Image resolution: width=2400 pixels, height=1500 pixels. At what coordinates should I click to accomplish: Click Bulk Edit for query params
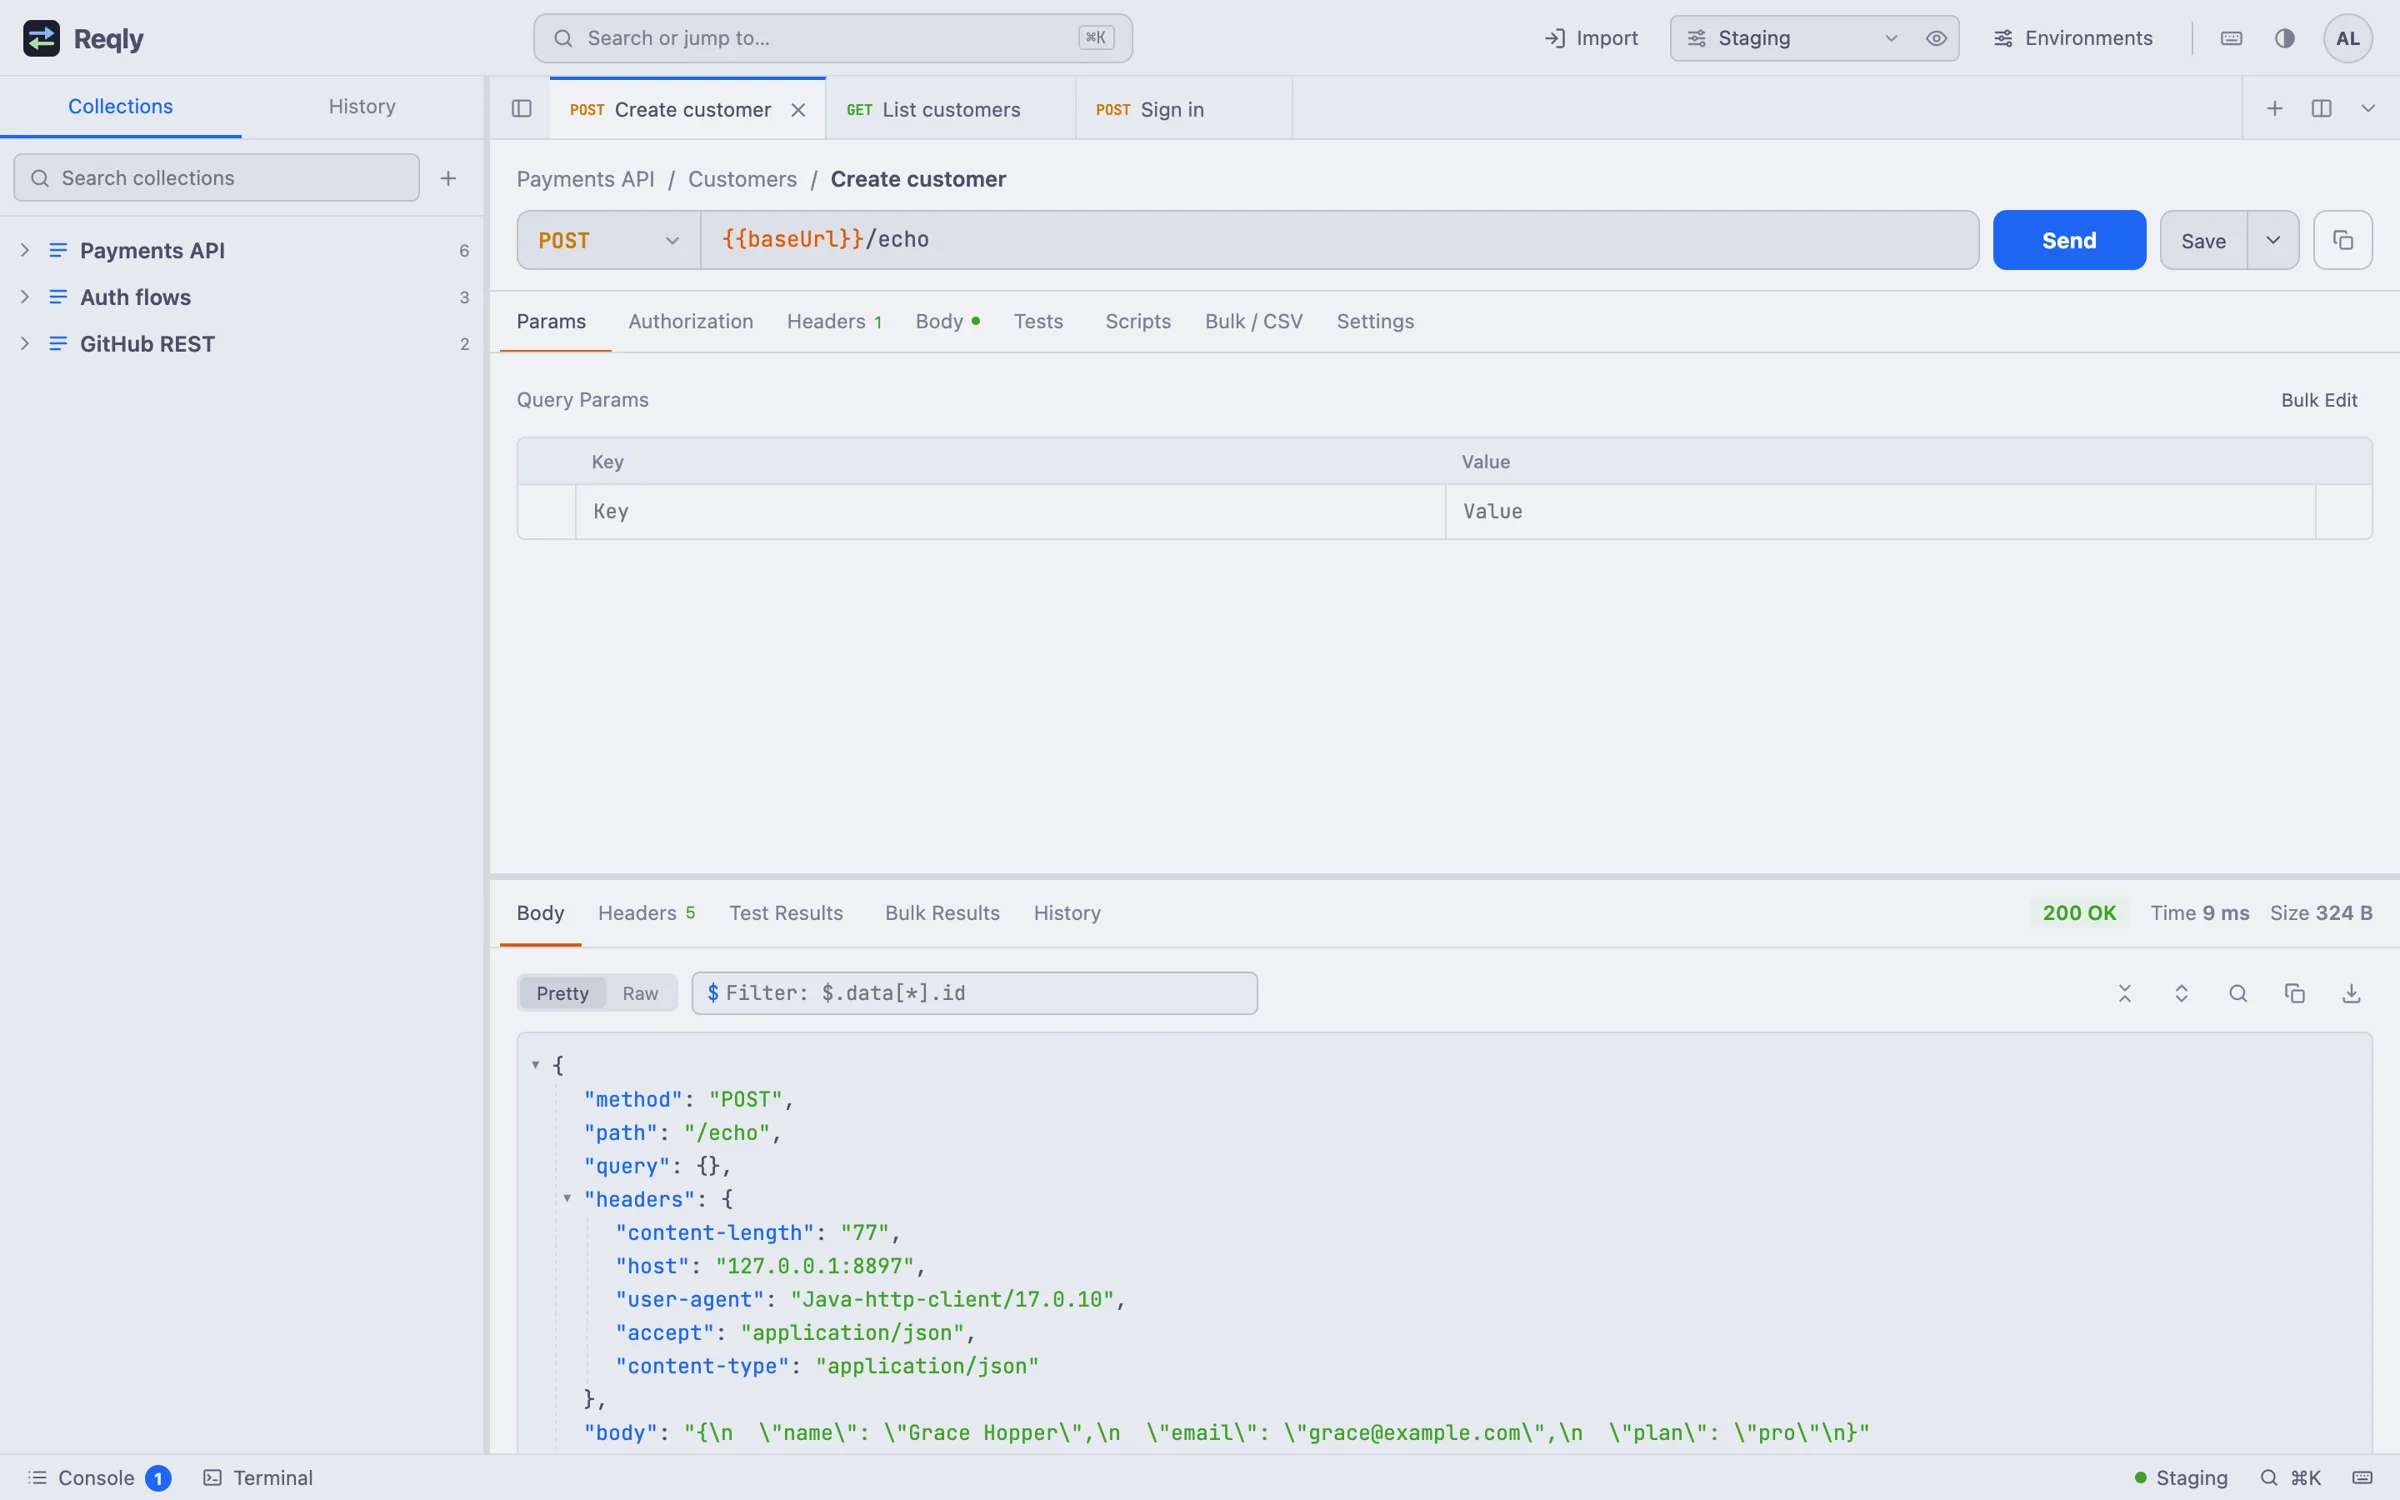tap(2319, 400)
